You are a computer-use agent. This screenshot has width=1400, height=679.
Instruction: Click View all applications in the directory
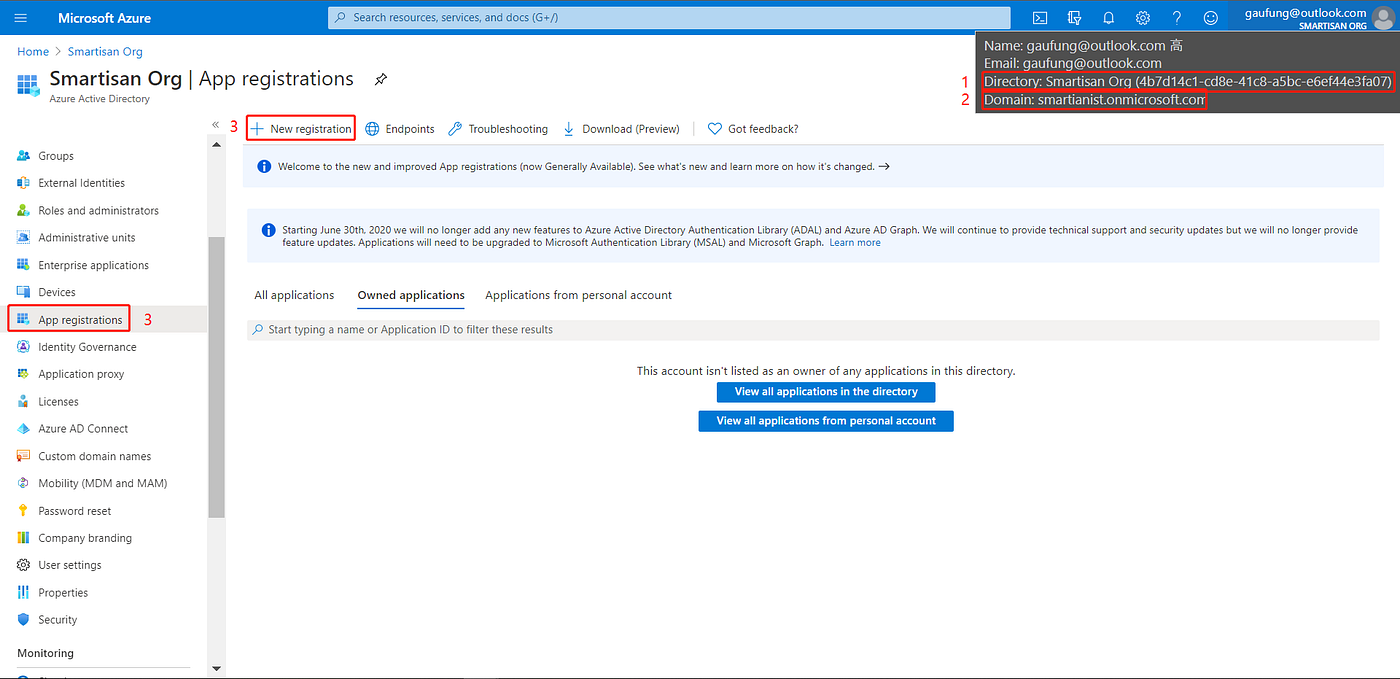(826, 392)
